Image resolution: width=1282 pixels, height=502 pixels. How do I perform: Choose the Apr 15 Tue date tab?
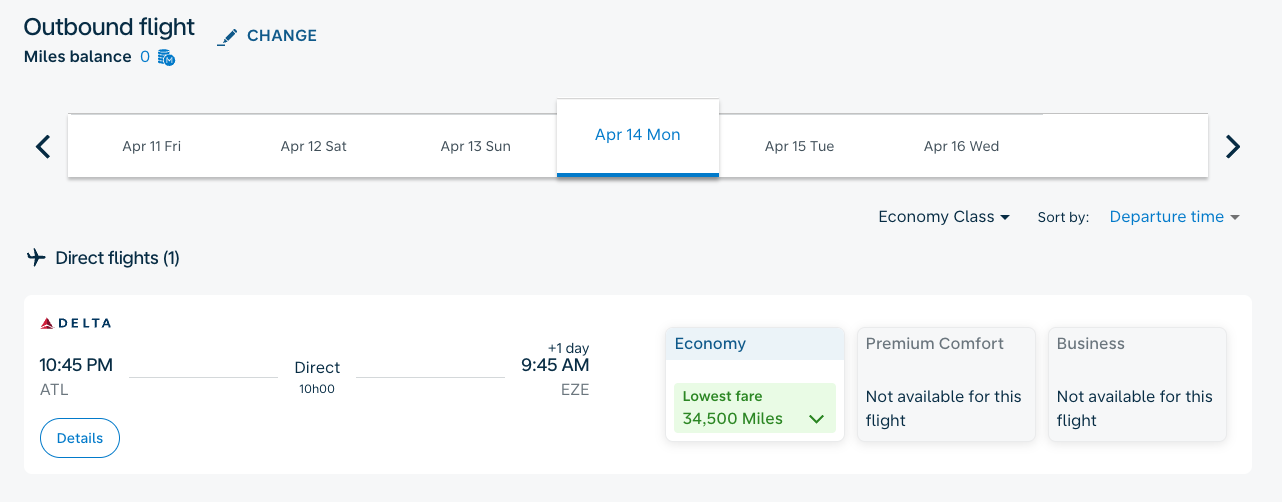tap(800, 147)
